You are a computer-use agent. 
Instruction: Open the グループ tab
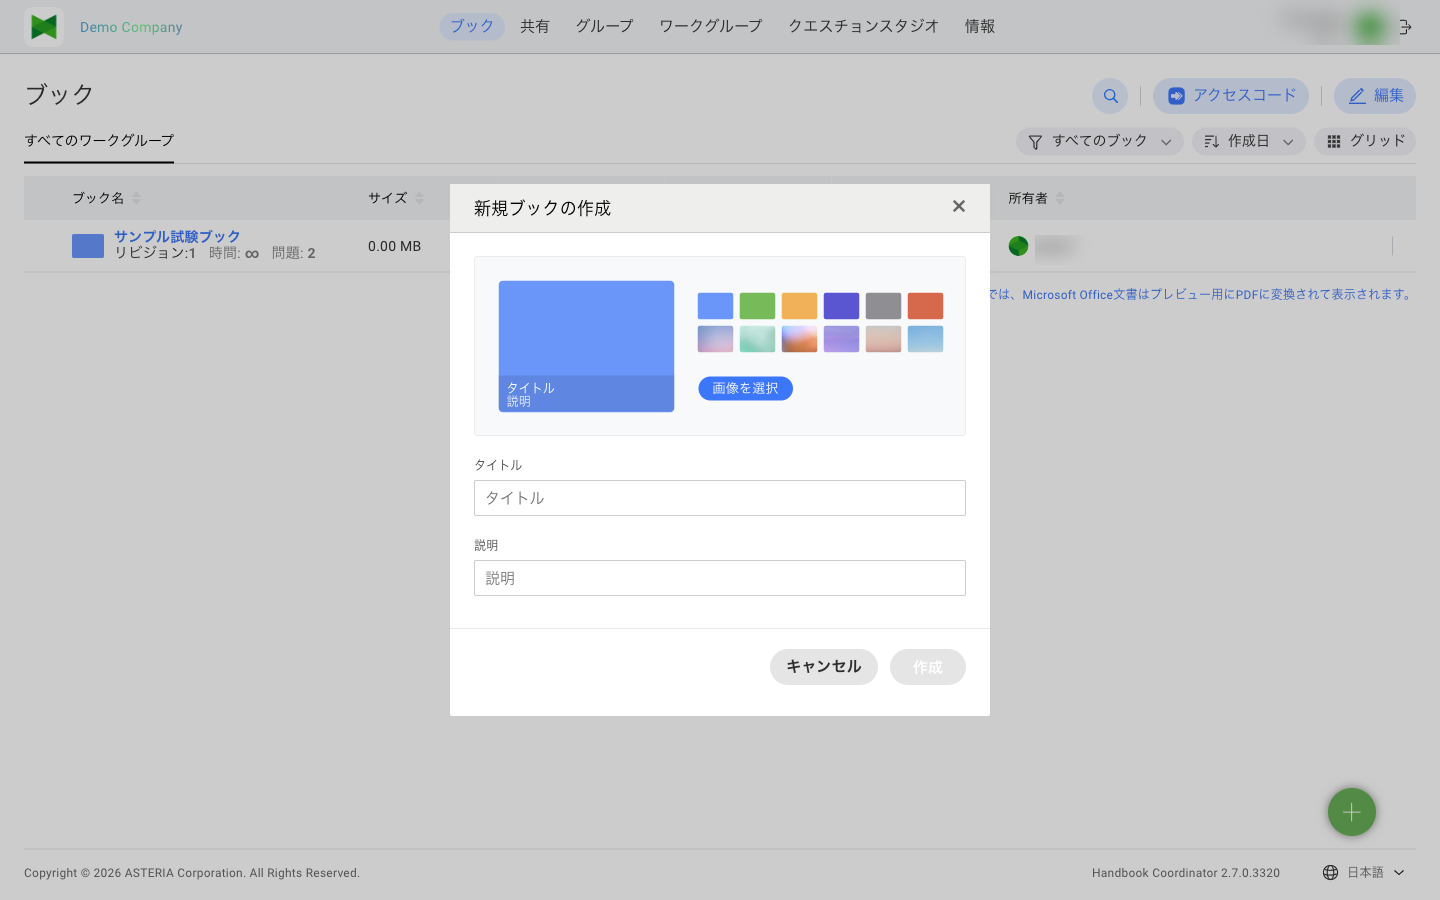pos(604,27)
